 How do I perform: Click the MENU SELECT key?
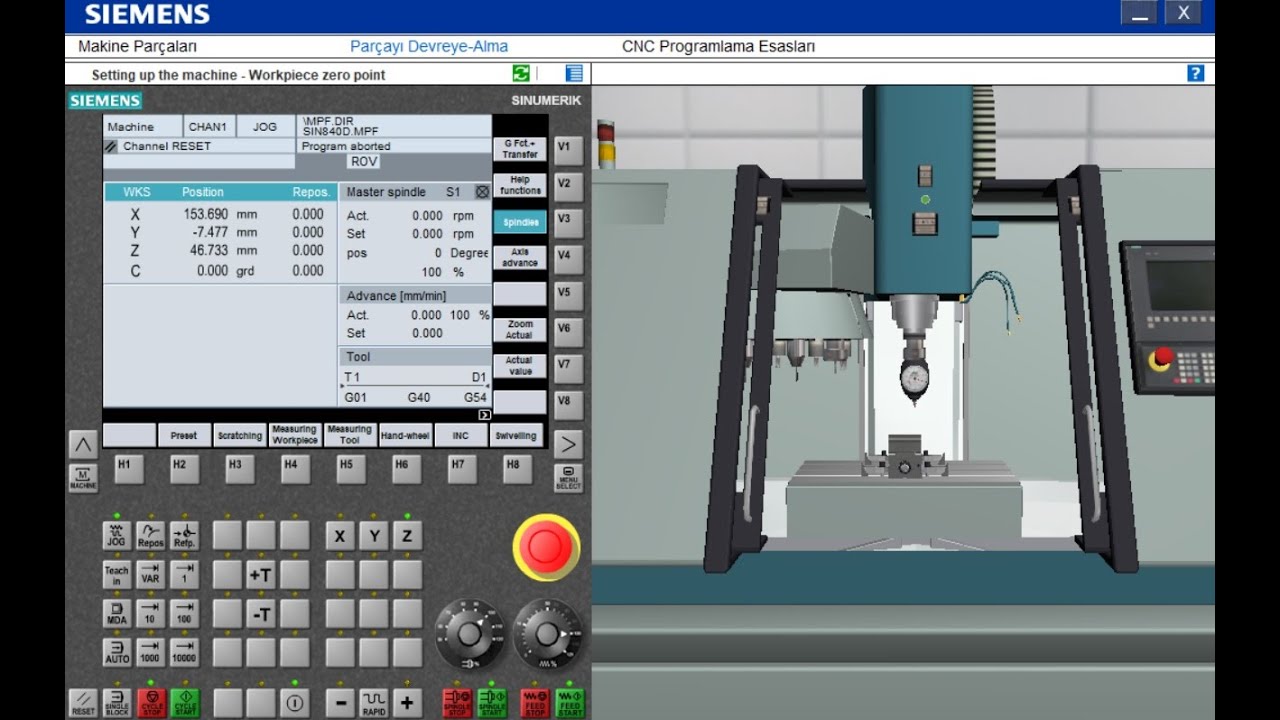tap(568, 477)
